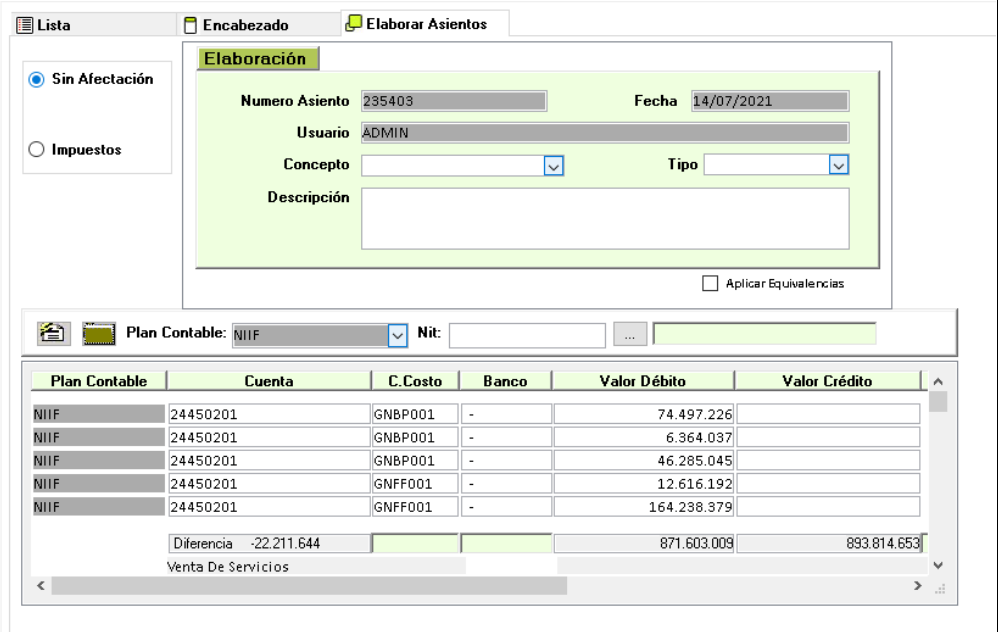Image resolution: width=998 pixels, height=632 pixels.
Task: Select the Sin Afectación radio option
Action: pos(37,79)
